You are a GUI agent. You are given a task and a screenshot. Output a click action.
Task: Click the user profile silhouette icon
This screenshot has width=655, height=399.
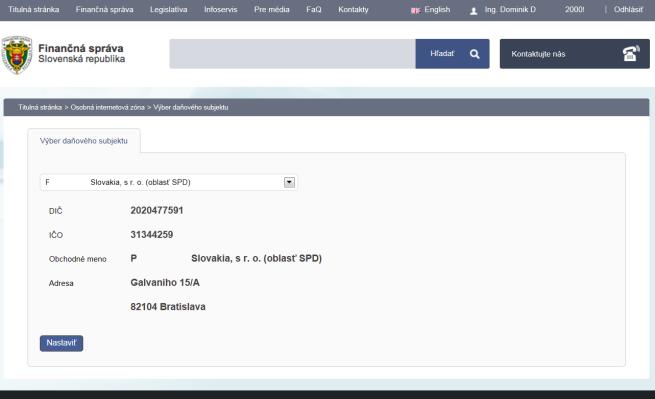(x=473, y=11)
